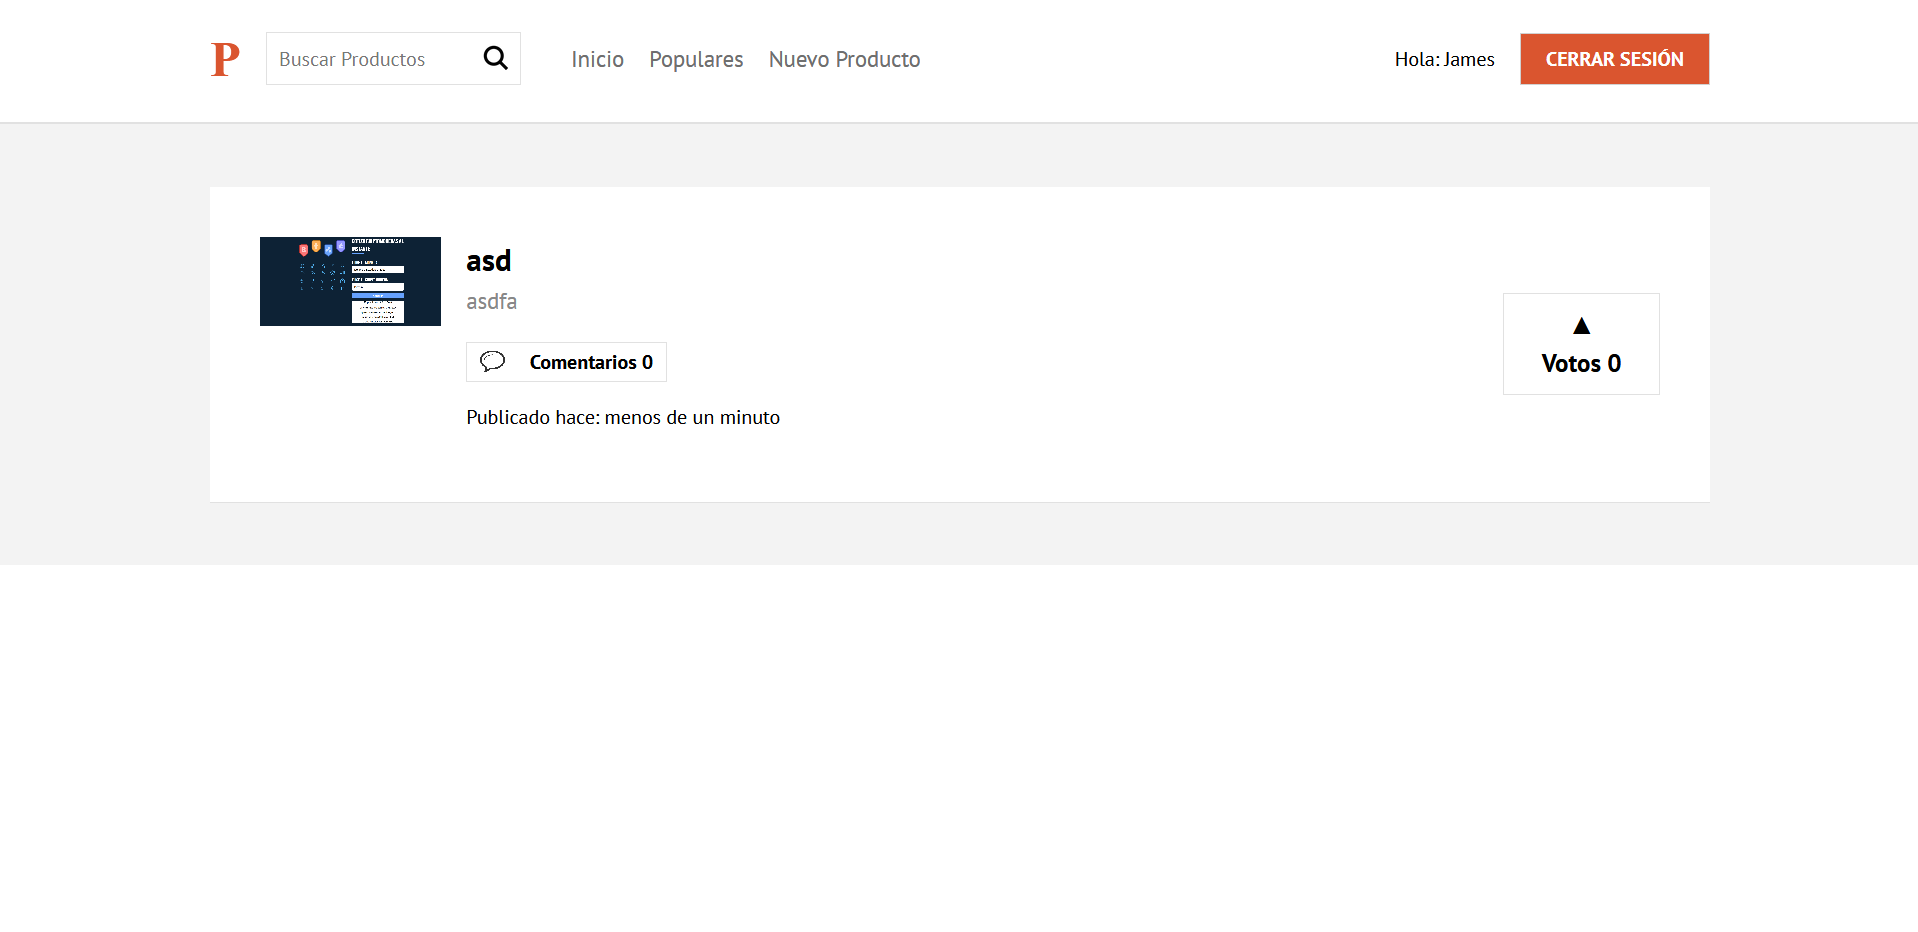Go to the Inicio page
This screenshot has width=1918, height=932.
pos(597,59)
